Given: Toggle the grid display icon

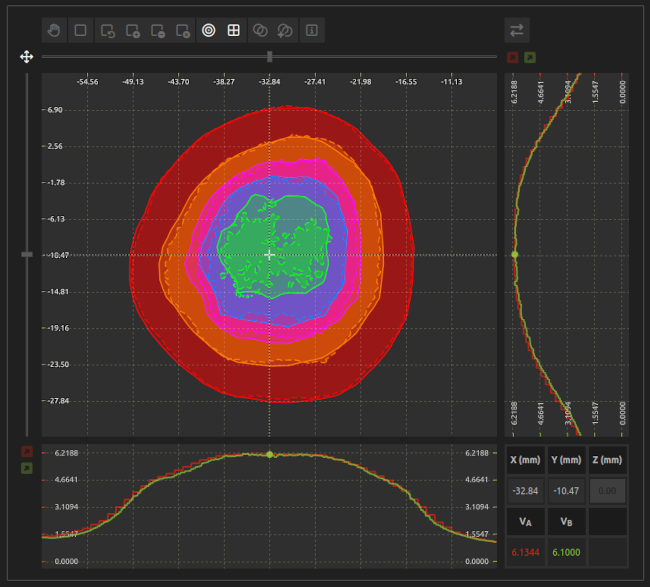Looking at the screenshot, I should [234, 30].
